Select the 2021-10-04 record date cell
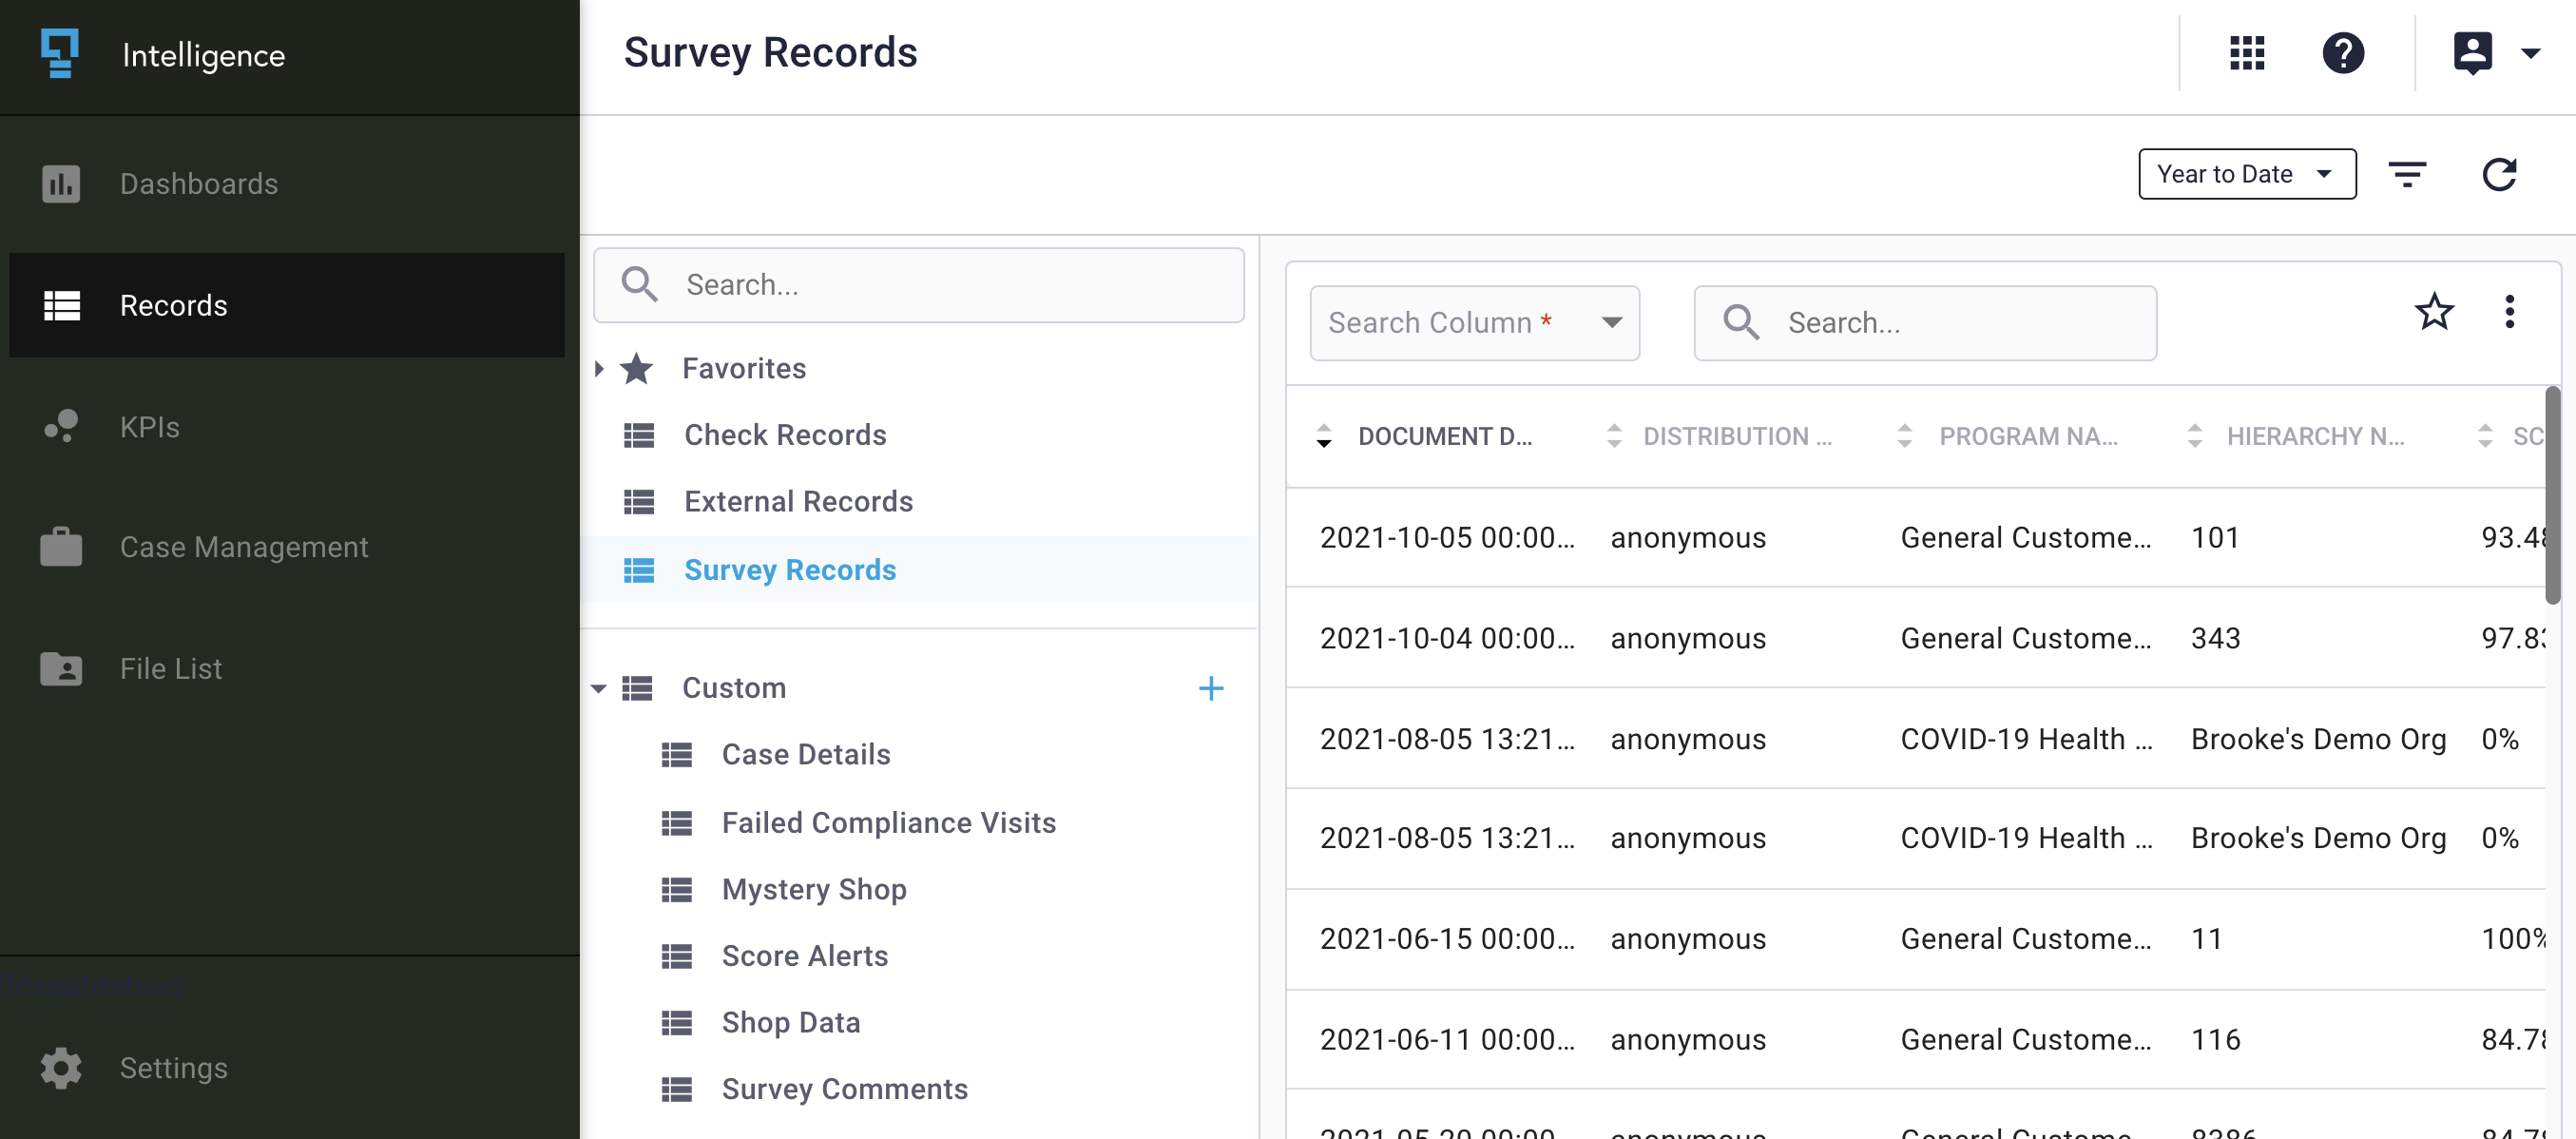 point(1447,638)
